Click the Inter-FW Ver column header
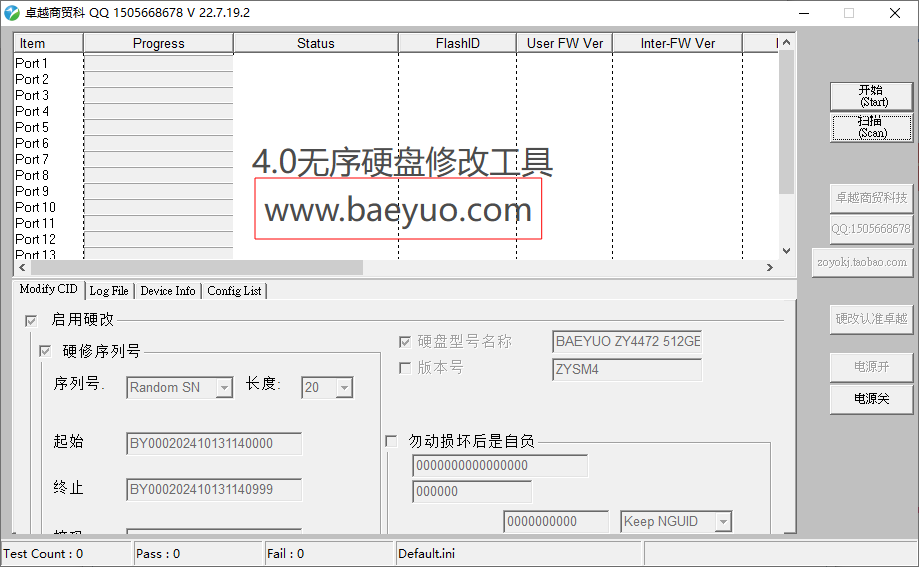Viewport: 919px width, 567px height. 678,43
